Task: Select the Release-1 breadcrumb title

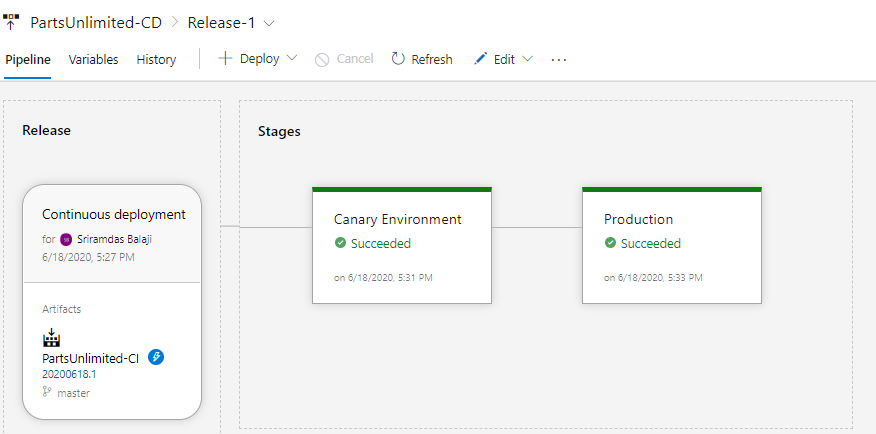Action: pos(221,23)
